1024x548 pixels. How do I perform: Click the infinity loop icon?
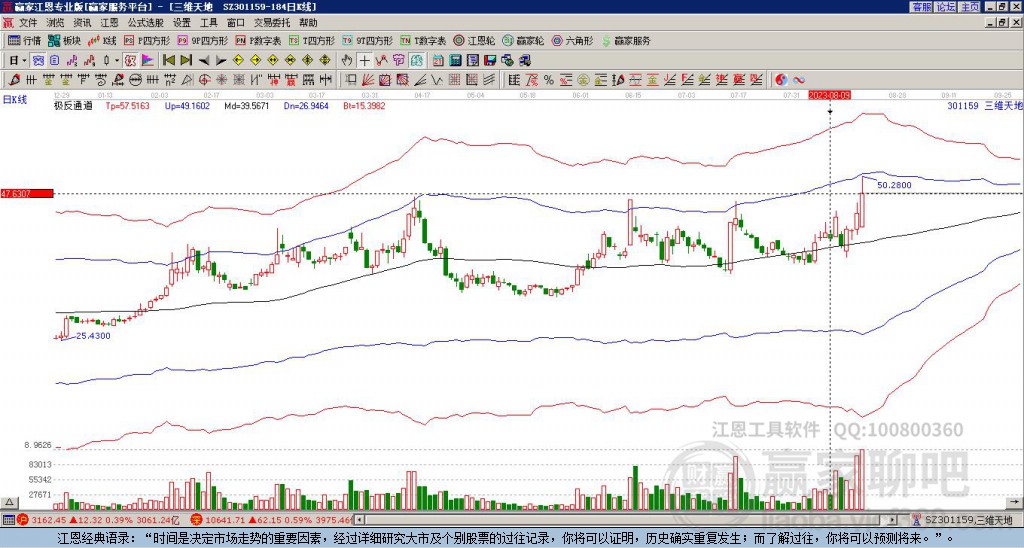799,80
